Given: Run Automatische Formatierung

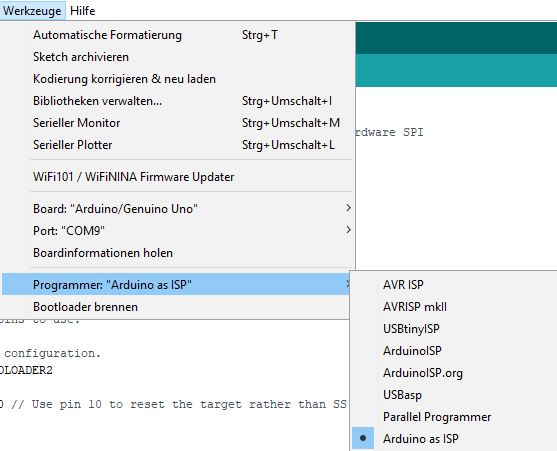Looking at the screenshot, I should pyautogui.click(x=179, y=35).
